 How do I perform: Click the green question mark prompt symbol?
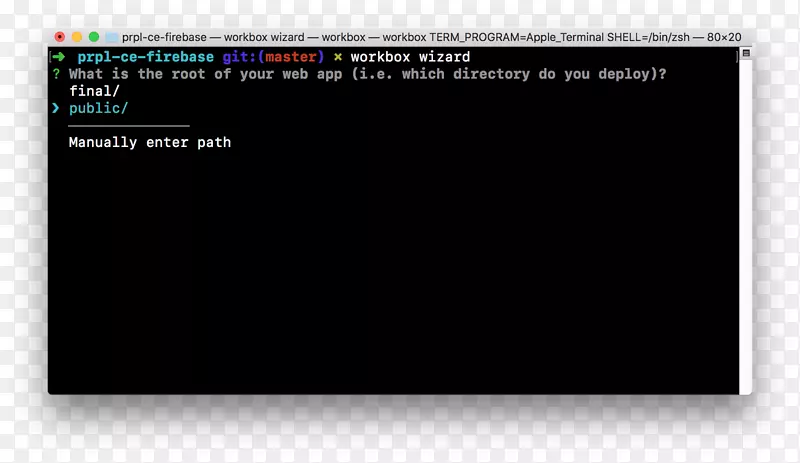click(56, 74)
